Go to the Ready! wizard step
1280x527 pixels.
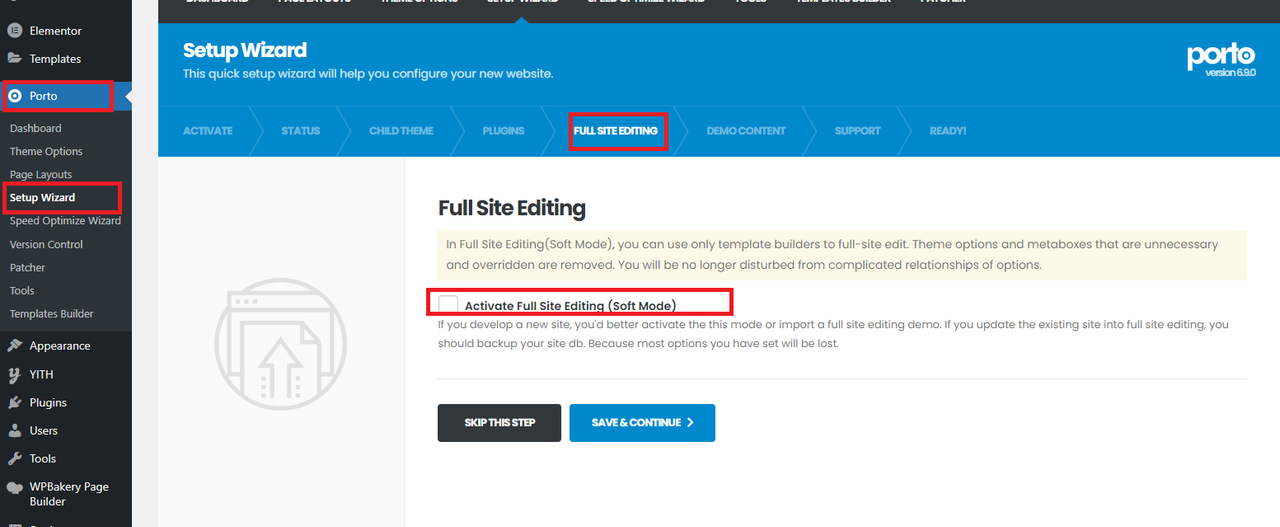[x=948, y=131]
